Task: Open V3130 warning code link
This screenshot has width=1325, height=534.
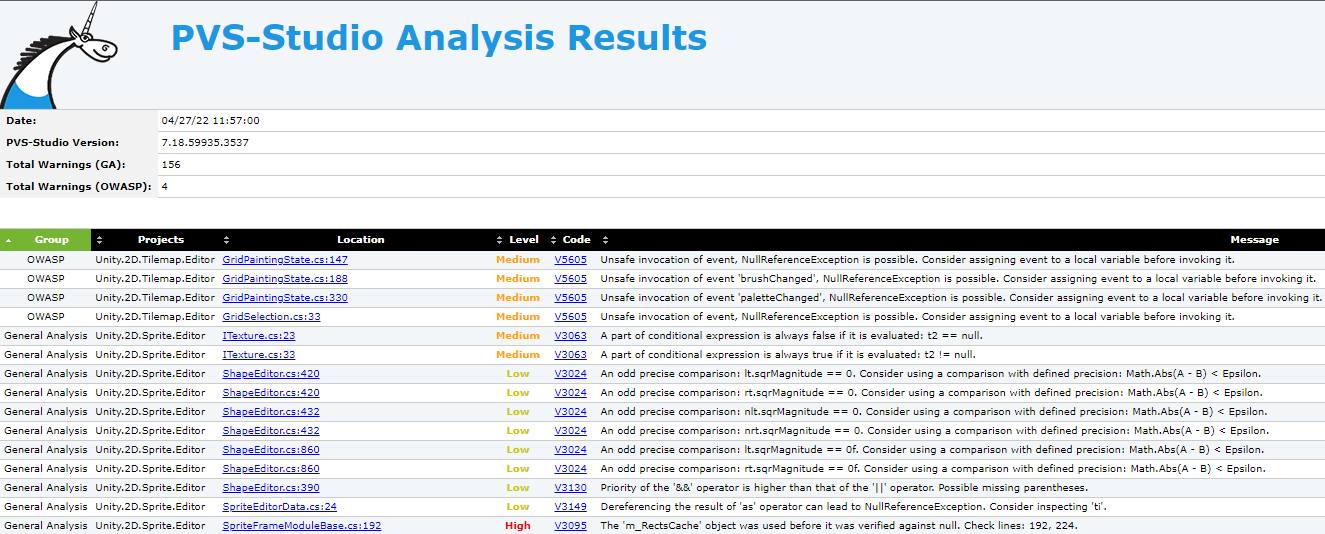Action: point(571,488)
